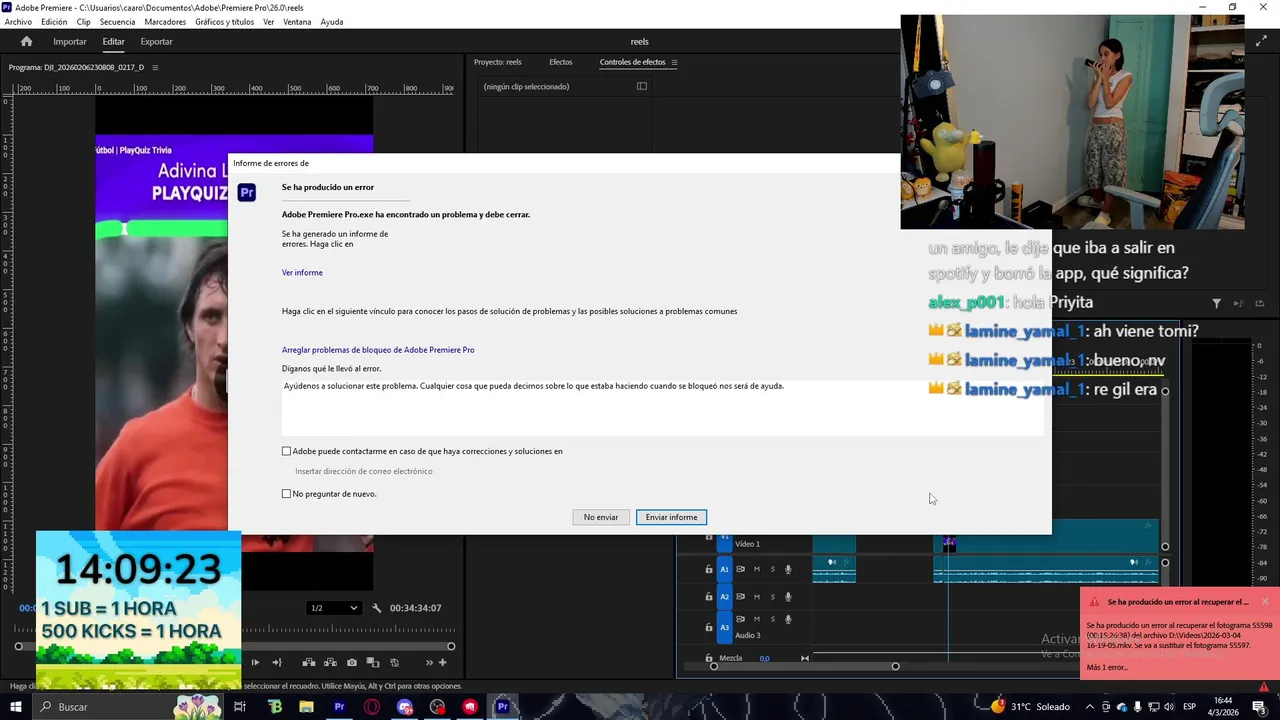The width and height of the screenshot is (1280, 720).
Task: Step forward one frame
Action: [x=255, y=662]
